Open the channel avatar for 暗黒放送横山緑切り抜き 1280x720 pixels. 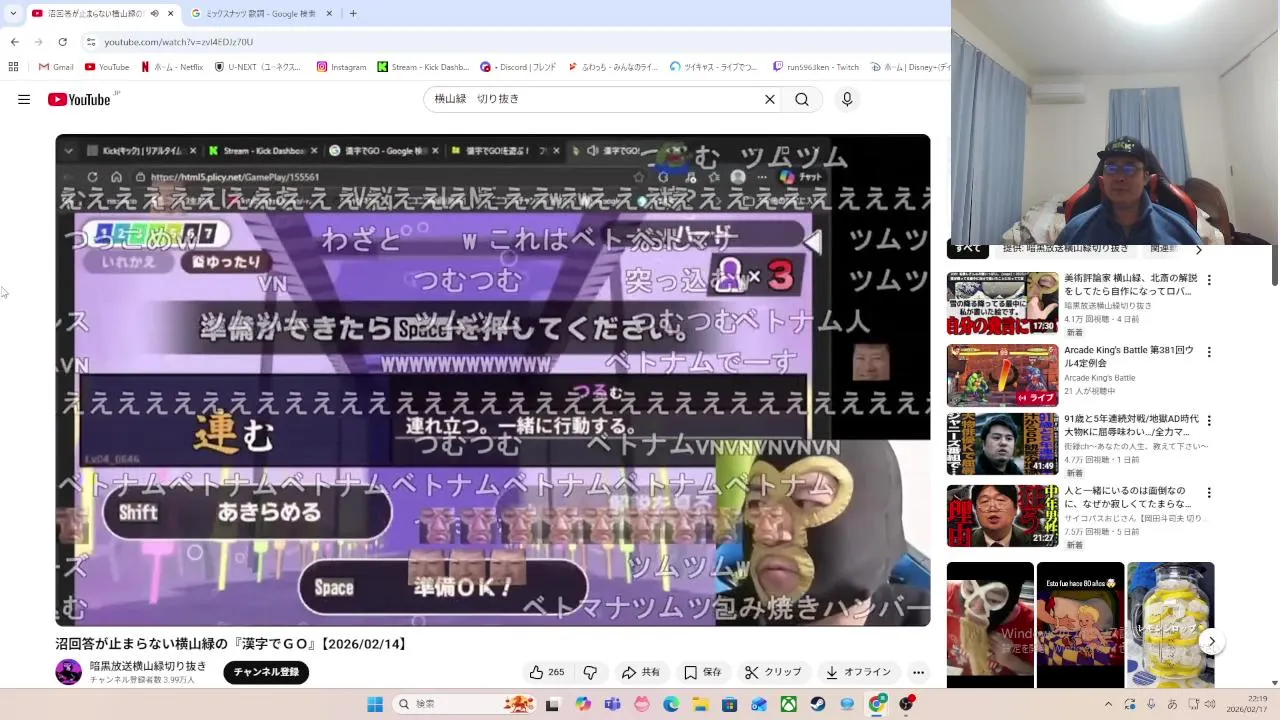tap(68, 672)
